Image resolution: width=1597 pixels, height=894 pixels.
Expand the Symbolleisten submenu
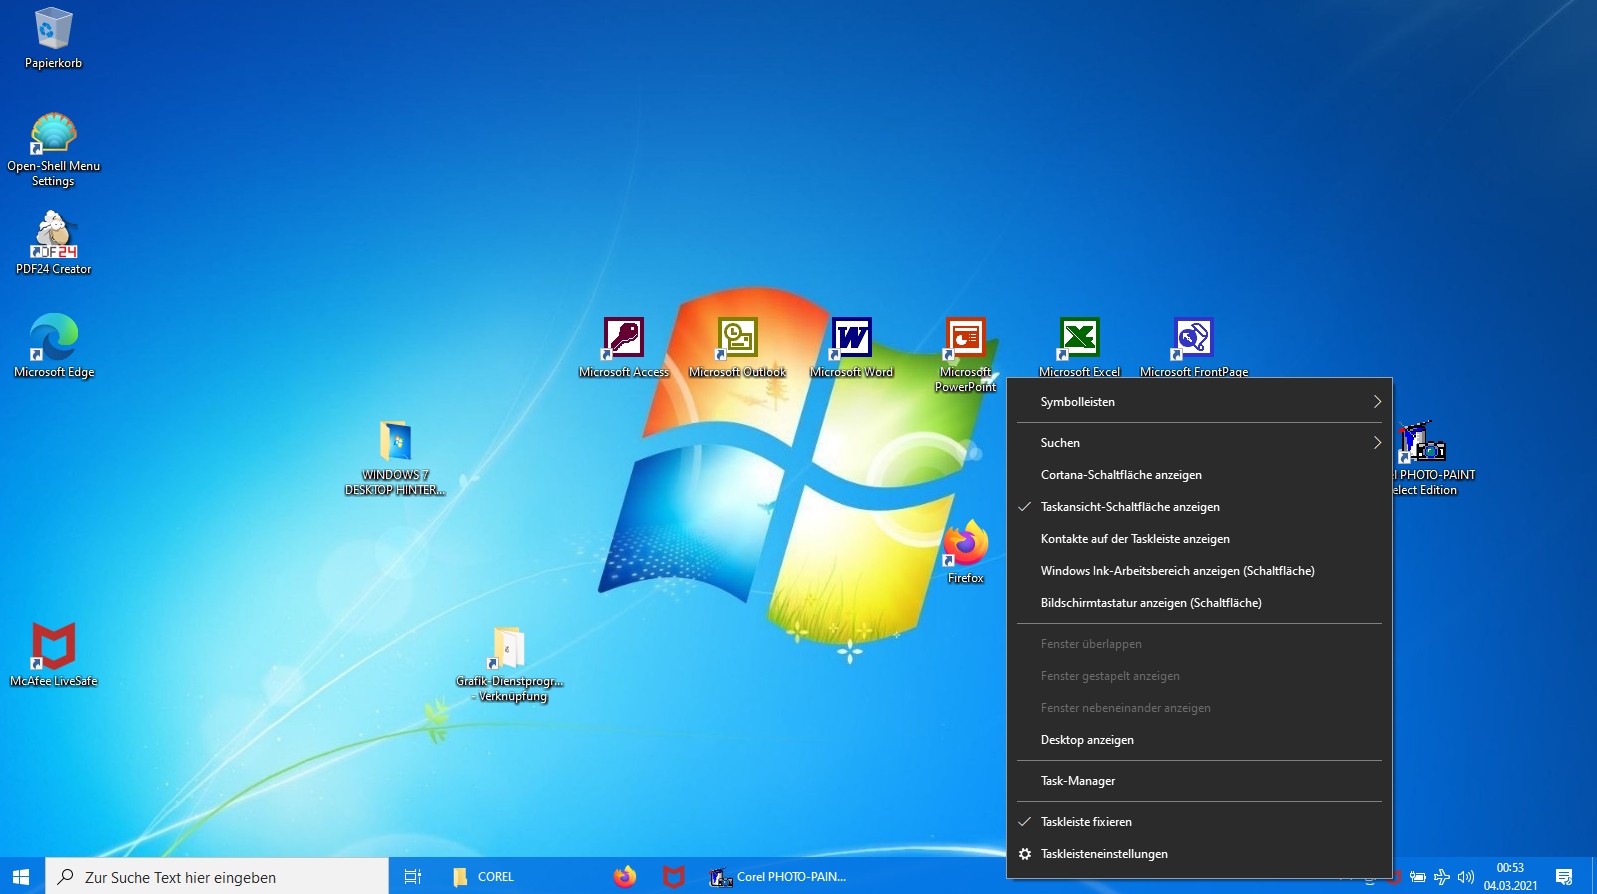[1199, 401]
